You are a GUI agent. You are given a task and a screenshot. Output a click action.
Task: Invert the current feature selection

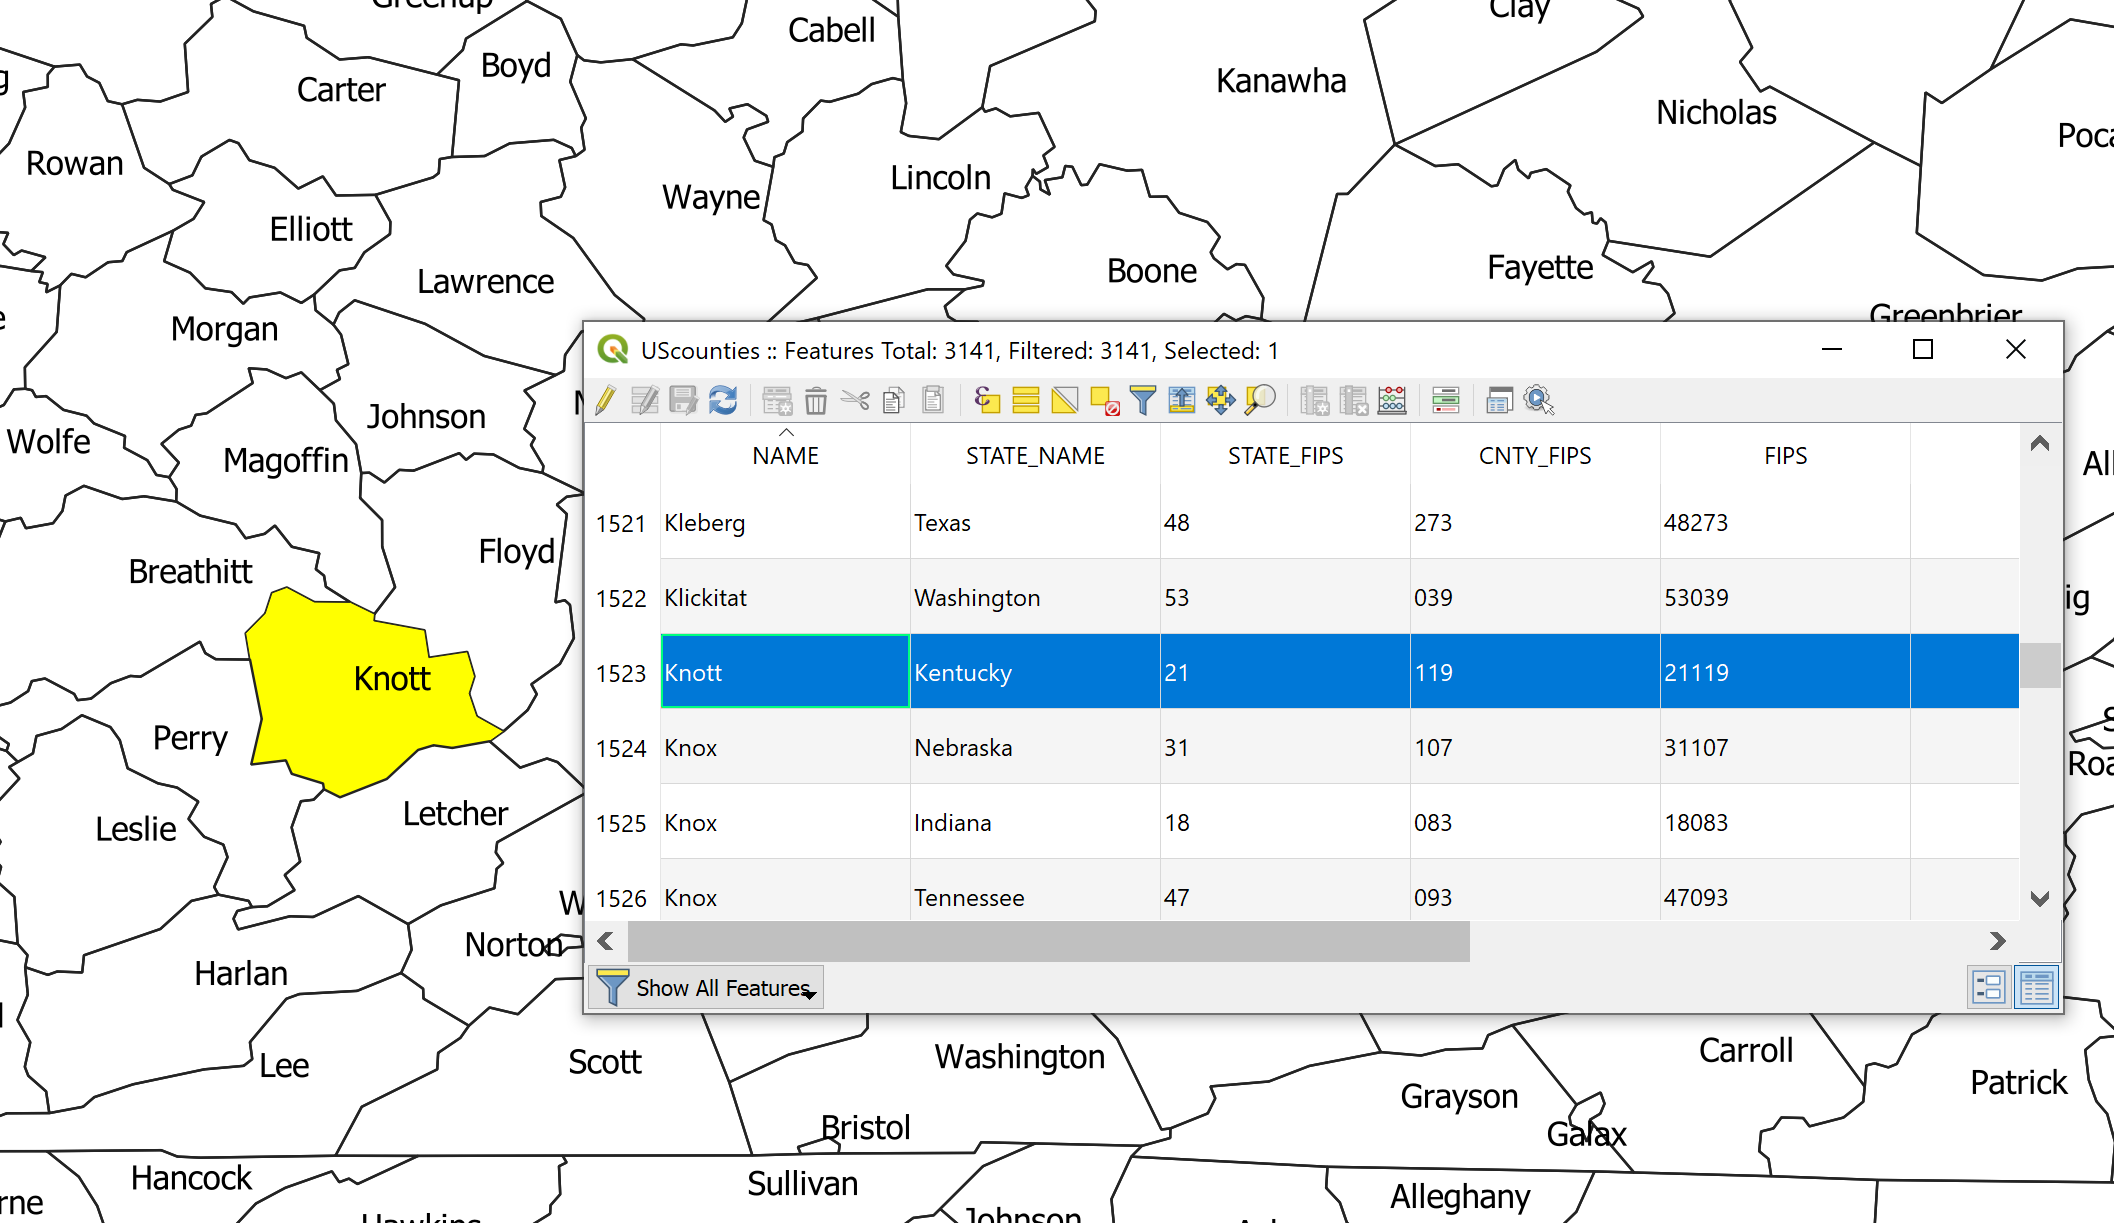point(1064,400)
